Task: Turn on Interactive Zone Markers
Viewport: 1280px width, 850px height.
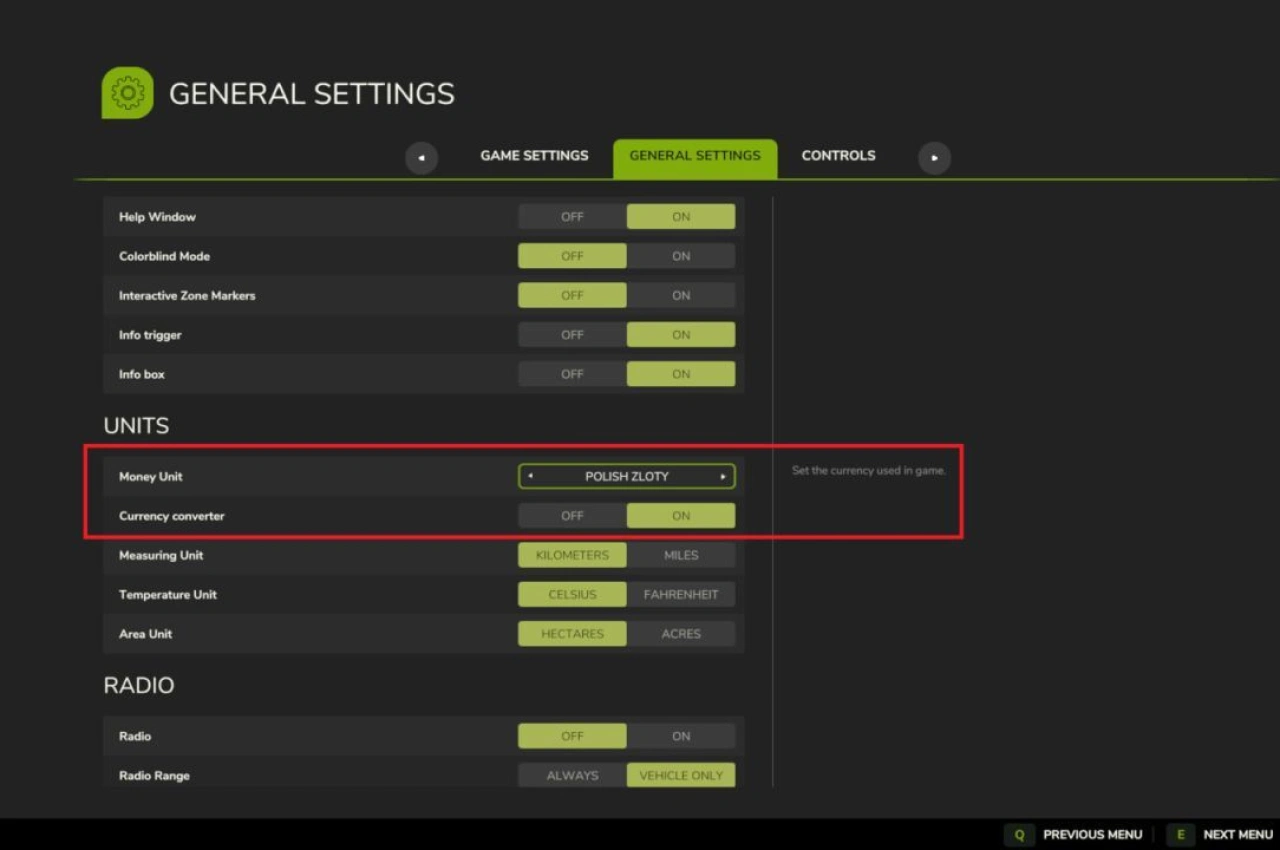Action: click(x=681, y=296)
